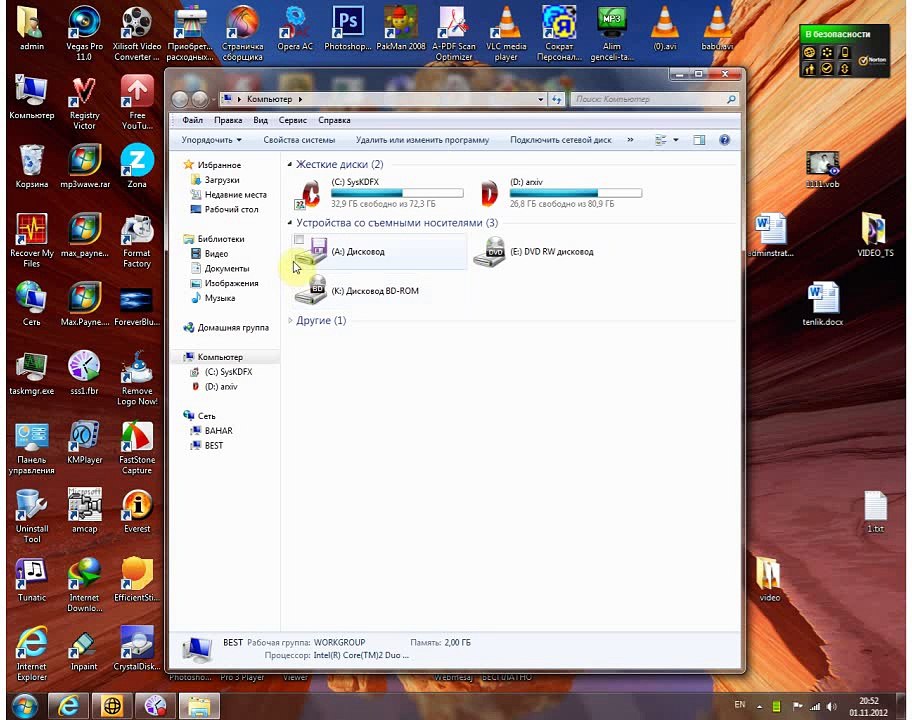Open Tunatic desktop shortcut
Viewport: 912px width, 720px height.
[x=31, y=579]
